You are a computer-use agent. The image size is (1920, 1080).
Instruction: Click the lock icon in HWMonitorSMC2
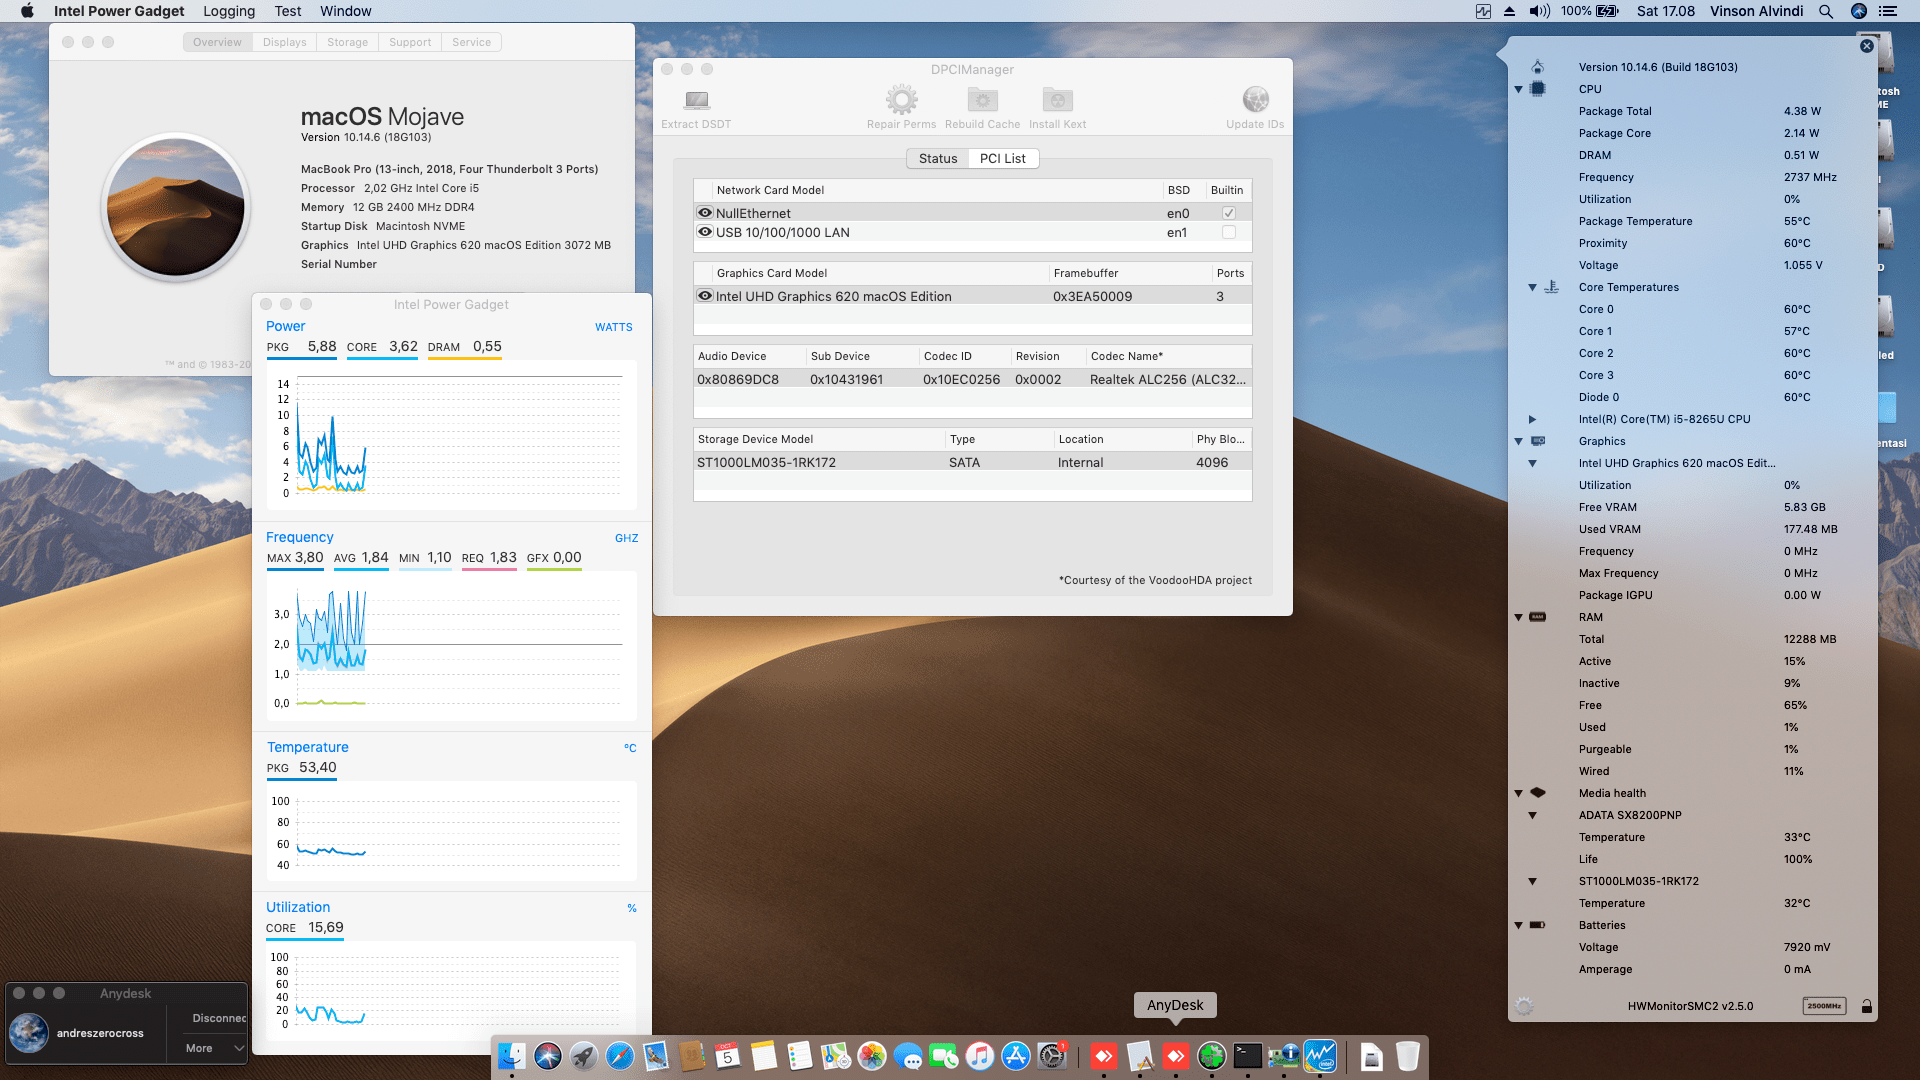1866,1006
